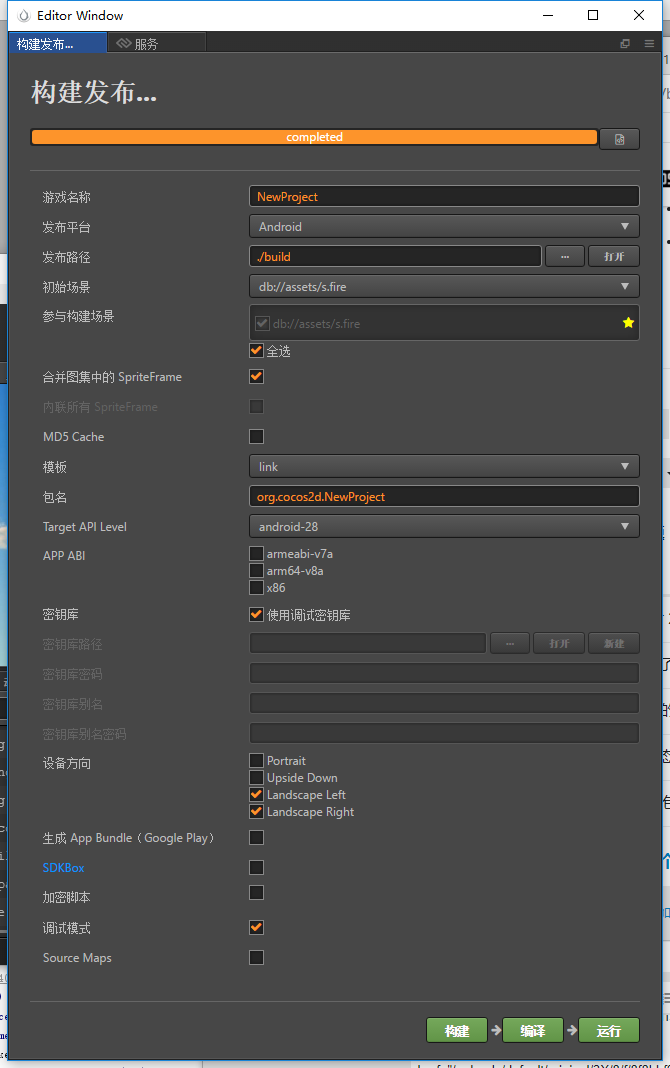The width and height of the screenshot is (670, 1068).
Task: Uncheck Landscape Left orientation
Action: click(x=256, y=794)
